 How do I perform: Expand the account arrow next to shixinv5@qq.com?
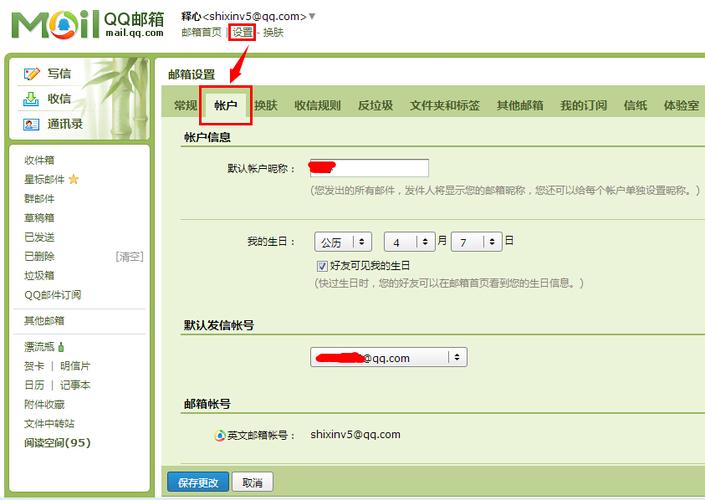(312, 17)
